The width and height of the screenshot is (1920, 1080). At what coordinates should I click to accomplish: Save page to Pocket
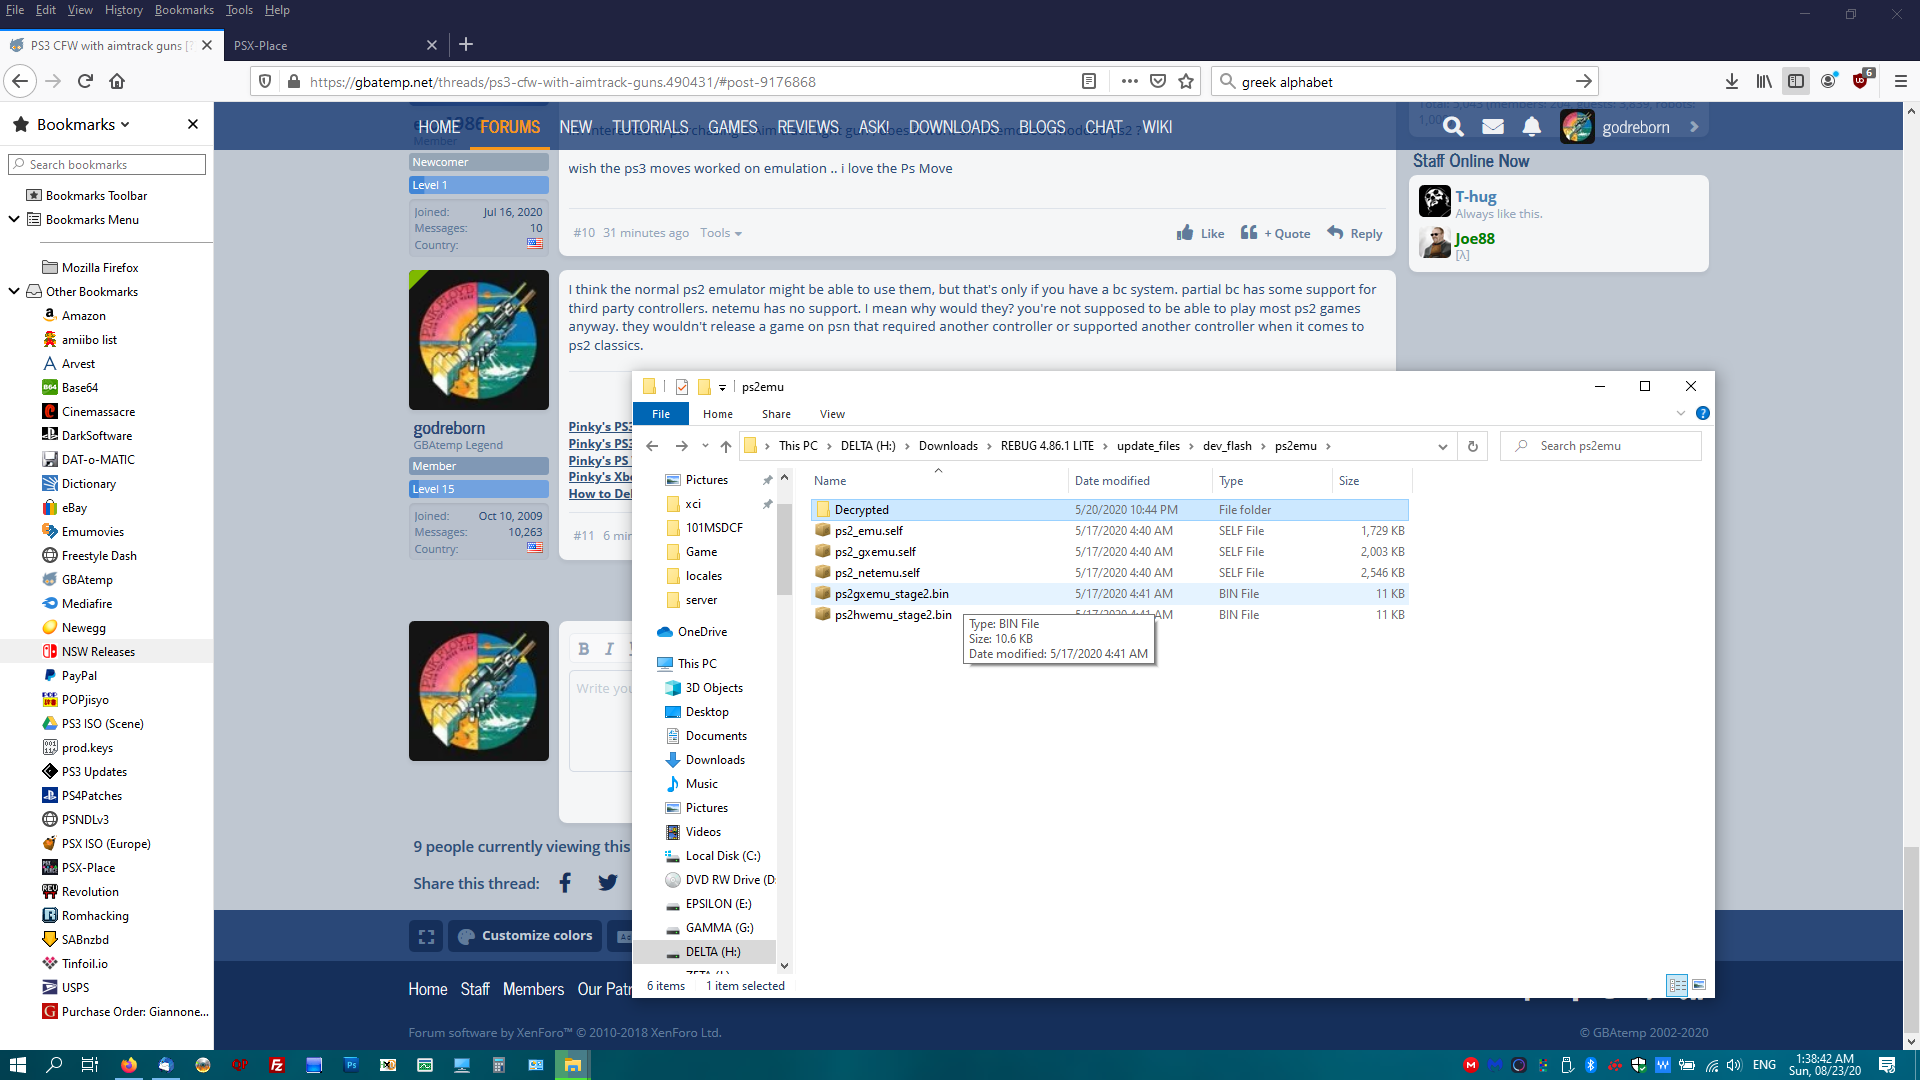1158,82
